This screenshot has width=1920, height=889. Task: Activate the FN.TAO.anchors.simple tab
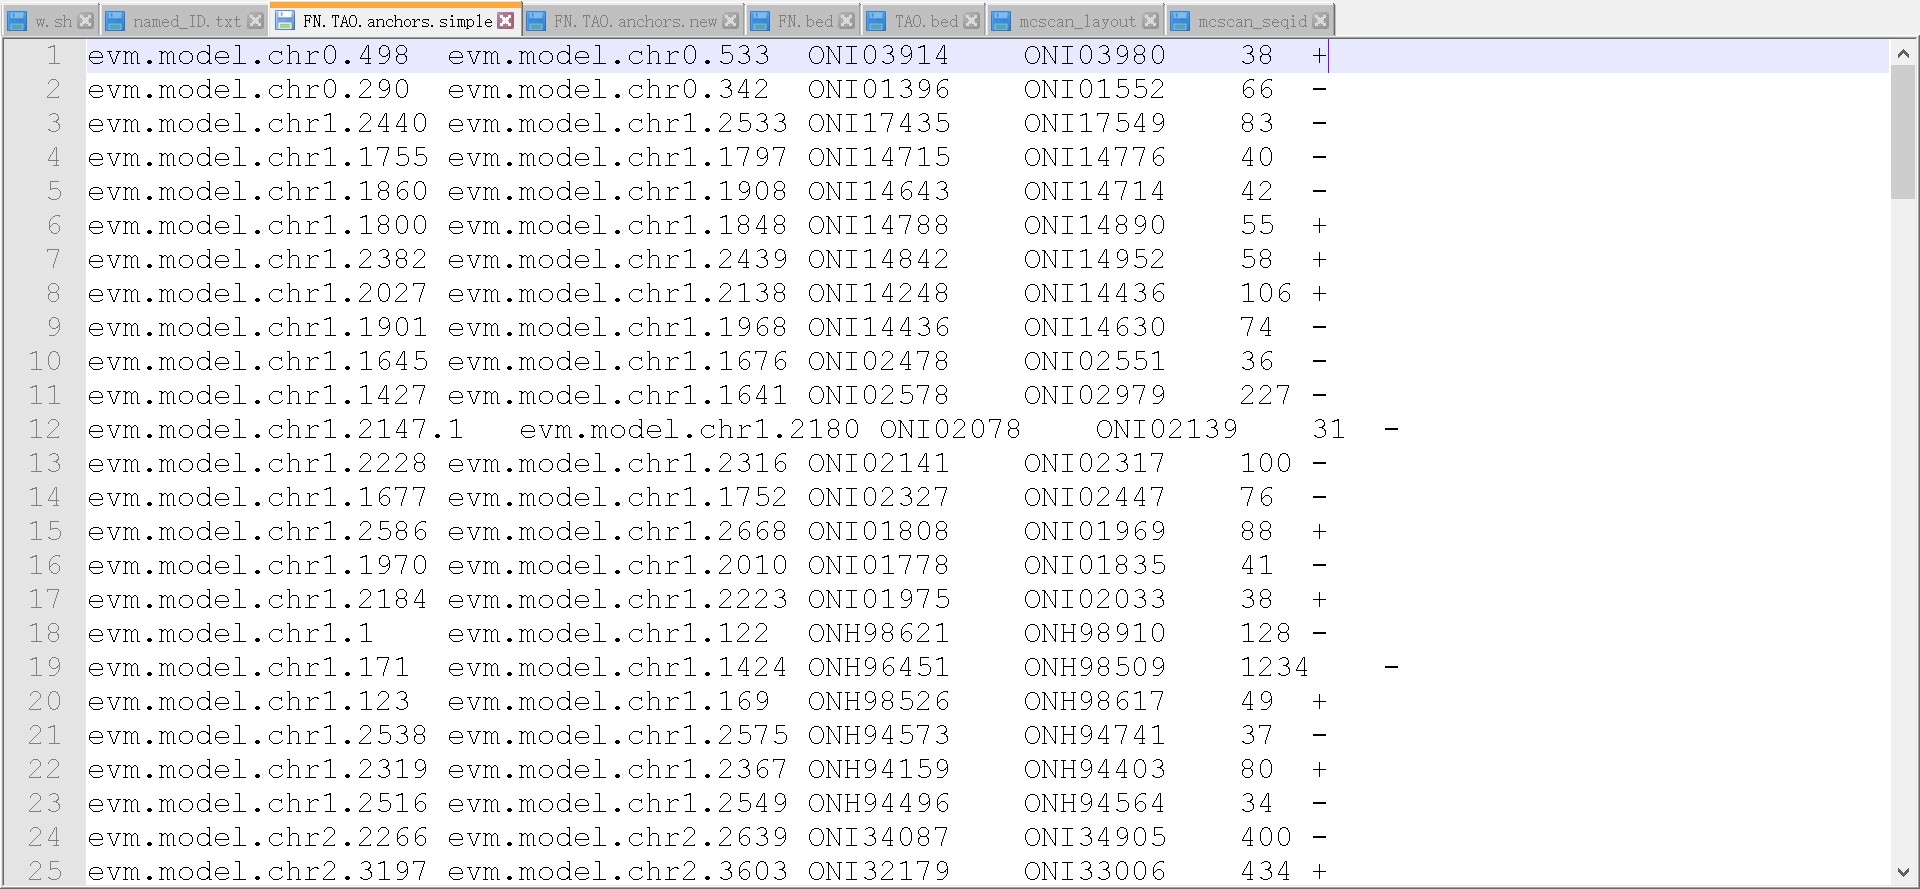click(396, 20)
